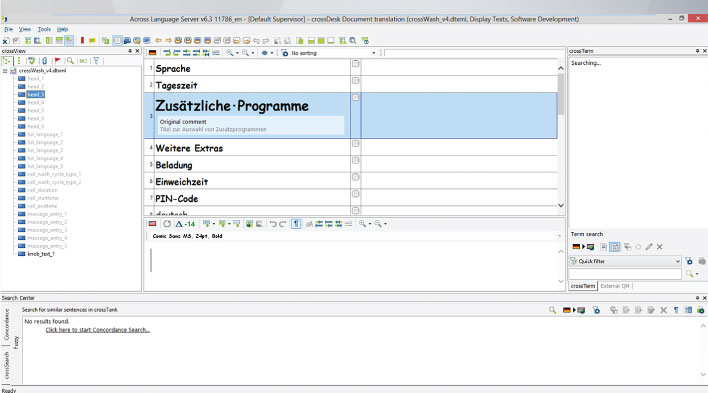Click the US flag icon in target editor toolbar
This screenshot has height=393, width=708.
[x=153, y=224]
